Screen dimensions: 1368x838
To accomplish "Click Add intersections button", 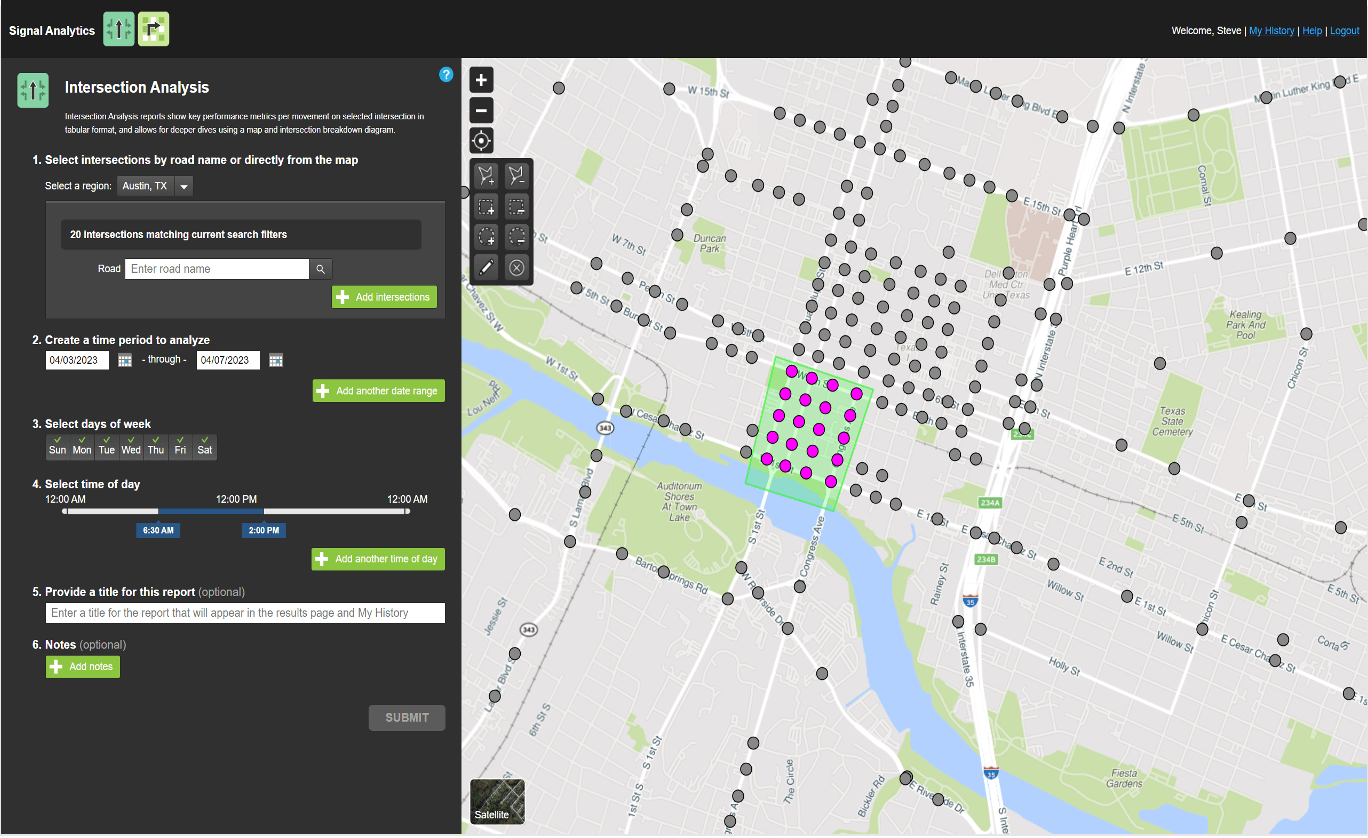I will [384, 297].
